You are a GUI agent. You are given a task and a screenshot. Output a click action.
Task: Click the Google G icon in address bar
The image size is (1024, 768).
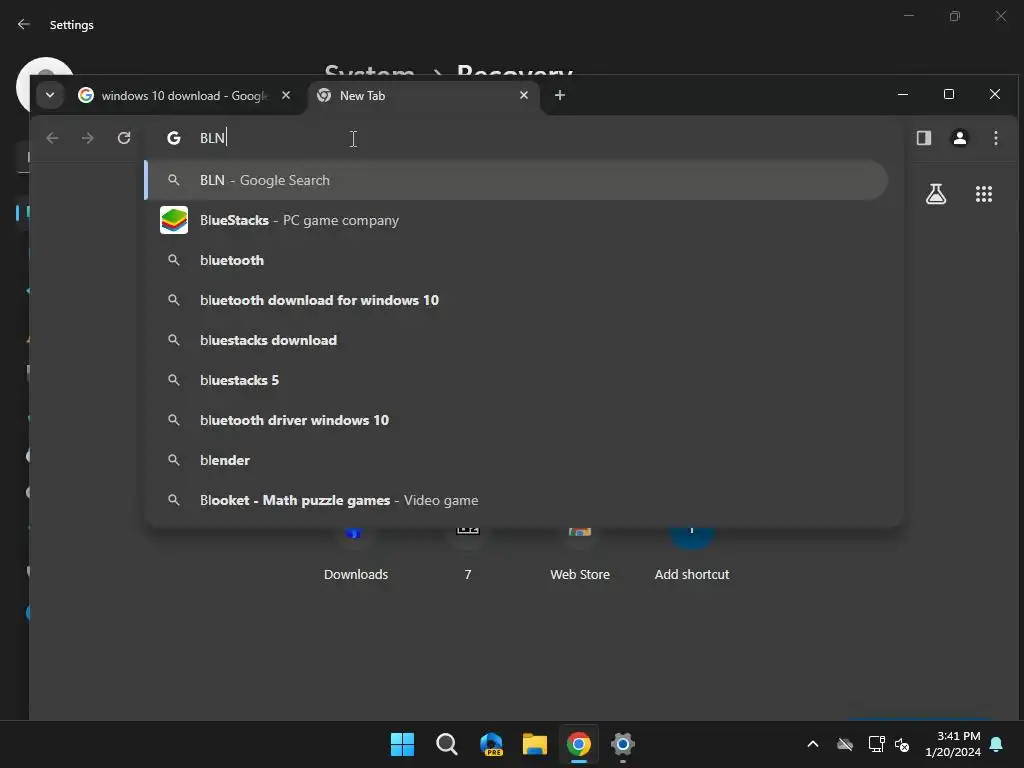tap(174, 138)
